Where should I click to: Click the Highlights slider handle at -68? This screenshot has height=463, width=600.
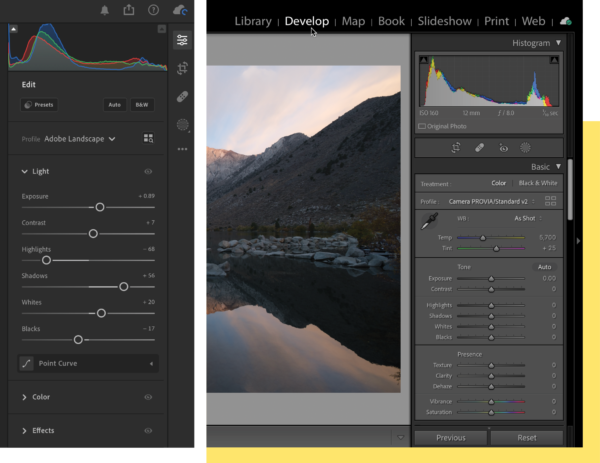pos(46,260)
